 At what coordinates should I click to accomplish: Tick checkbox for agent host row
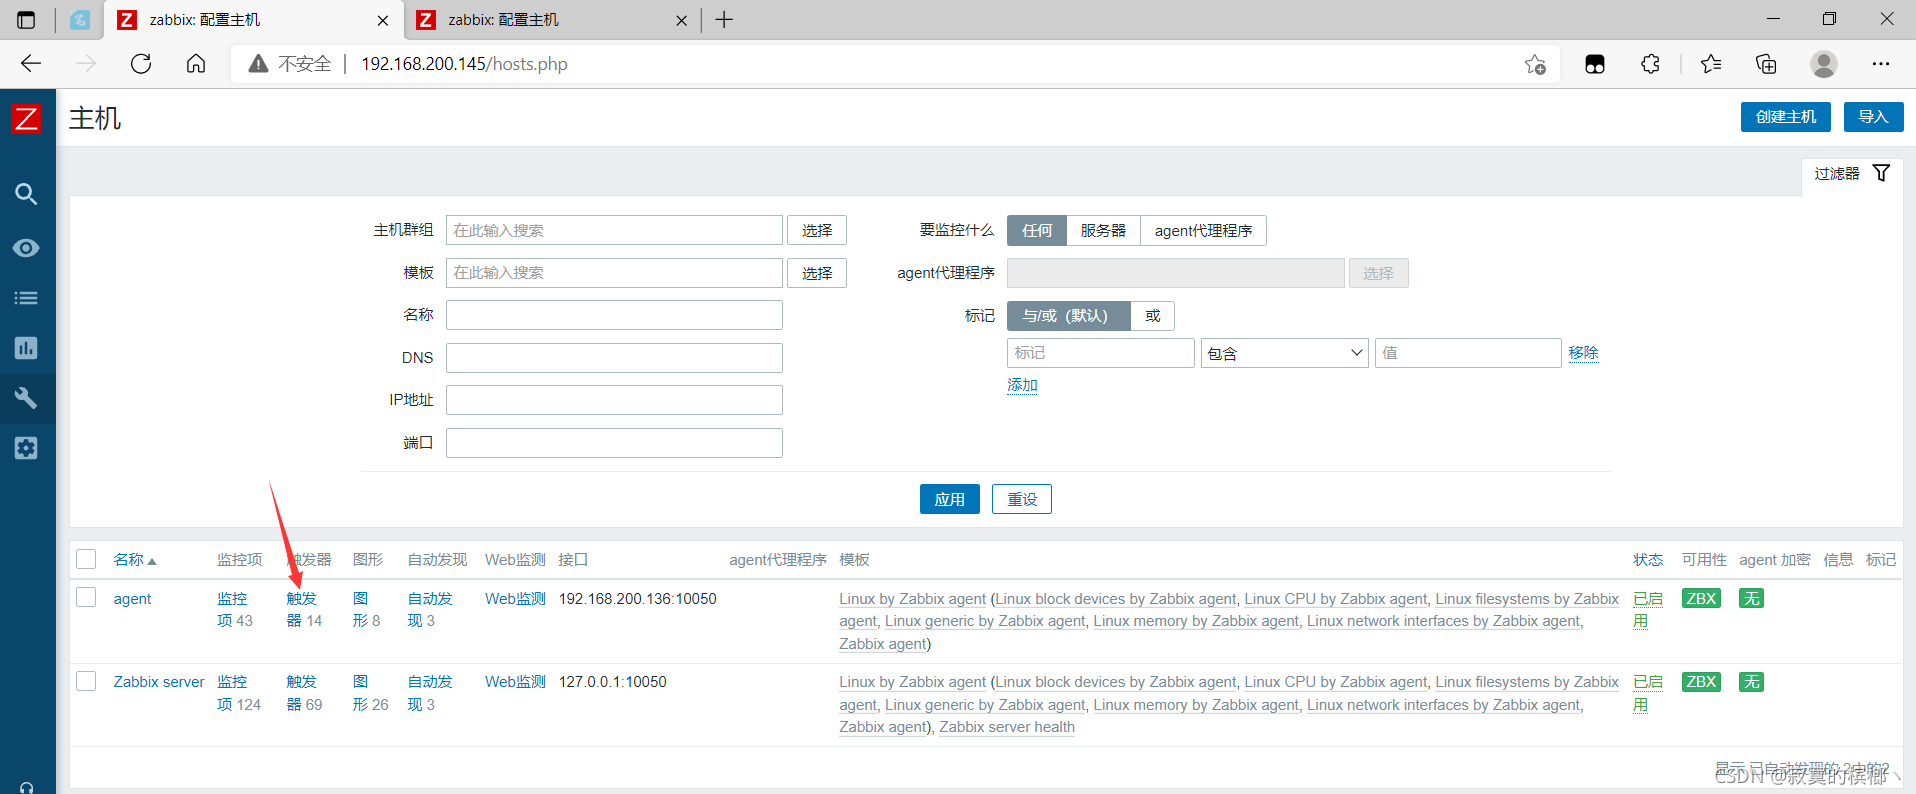click(x=87, y=597)
